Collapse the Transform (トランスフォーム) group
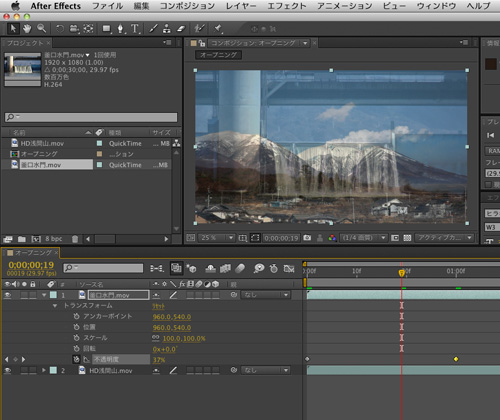 55,306
